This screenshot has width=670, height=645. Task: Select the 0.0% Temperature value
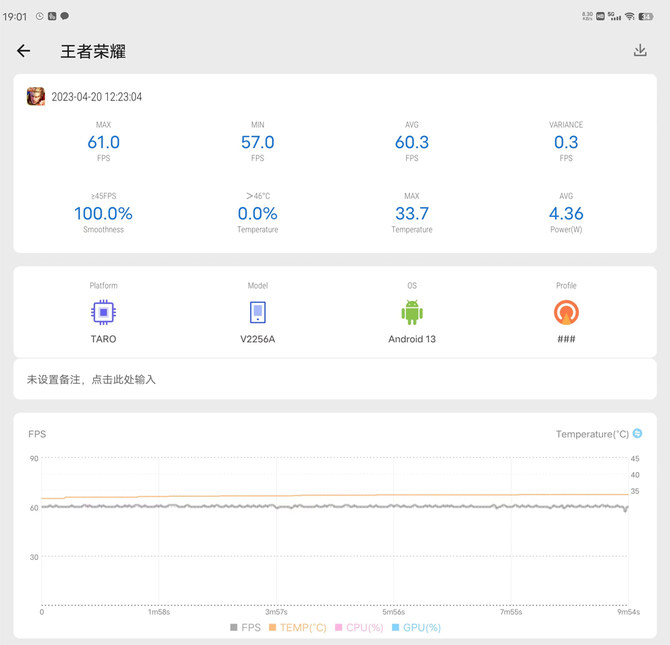[258, 214]
